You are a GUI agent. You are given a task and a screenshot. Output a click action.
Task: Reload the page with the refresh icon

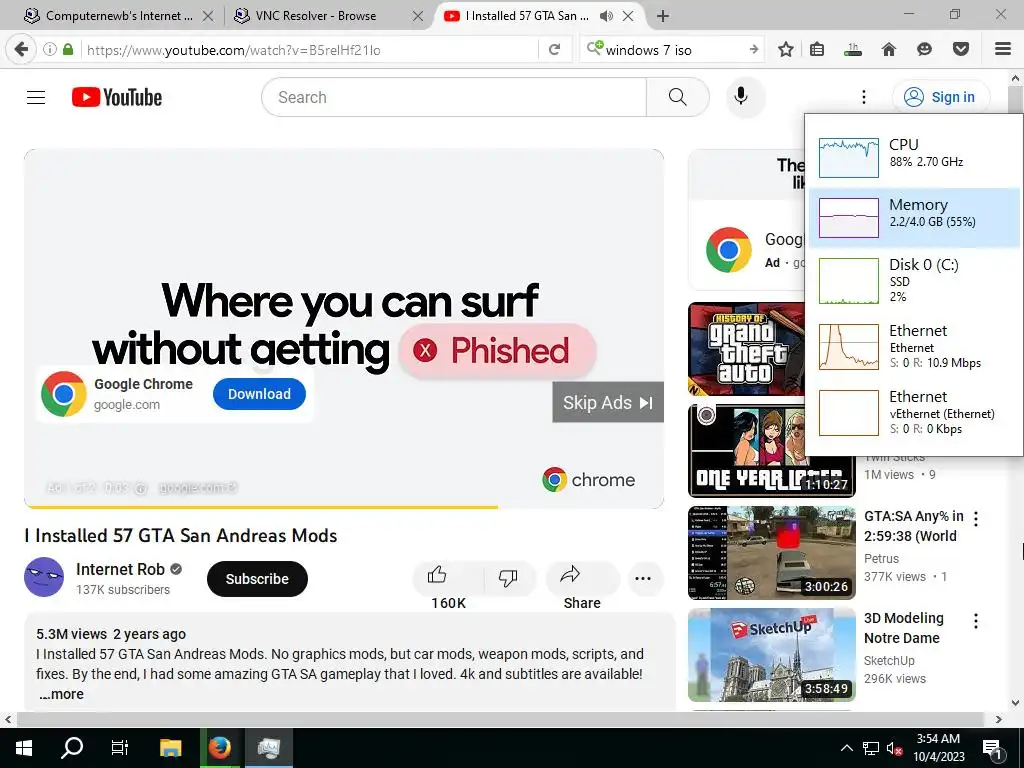(x=554, y=50)
